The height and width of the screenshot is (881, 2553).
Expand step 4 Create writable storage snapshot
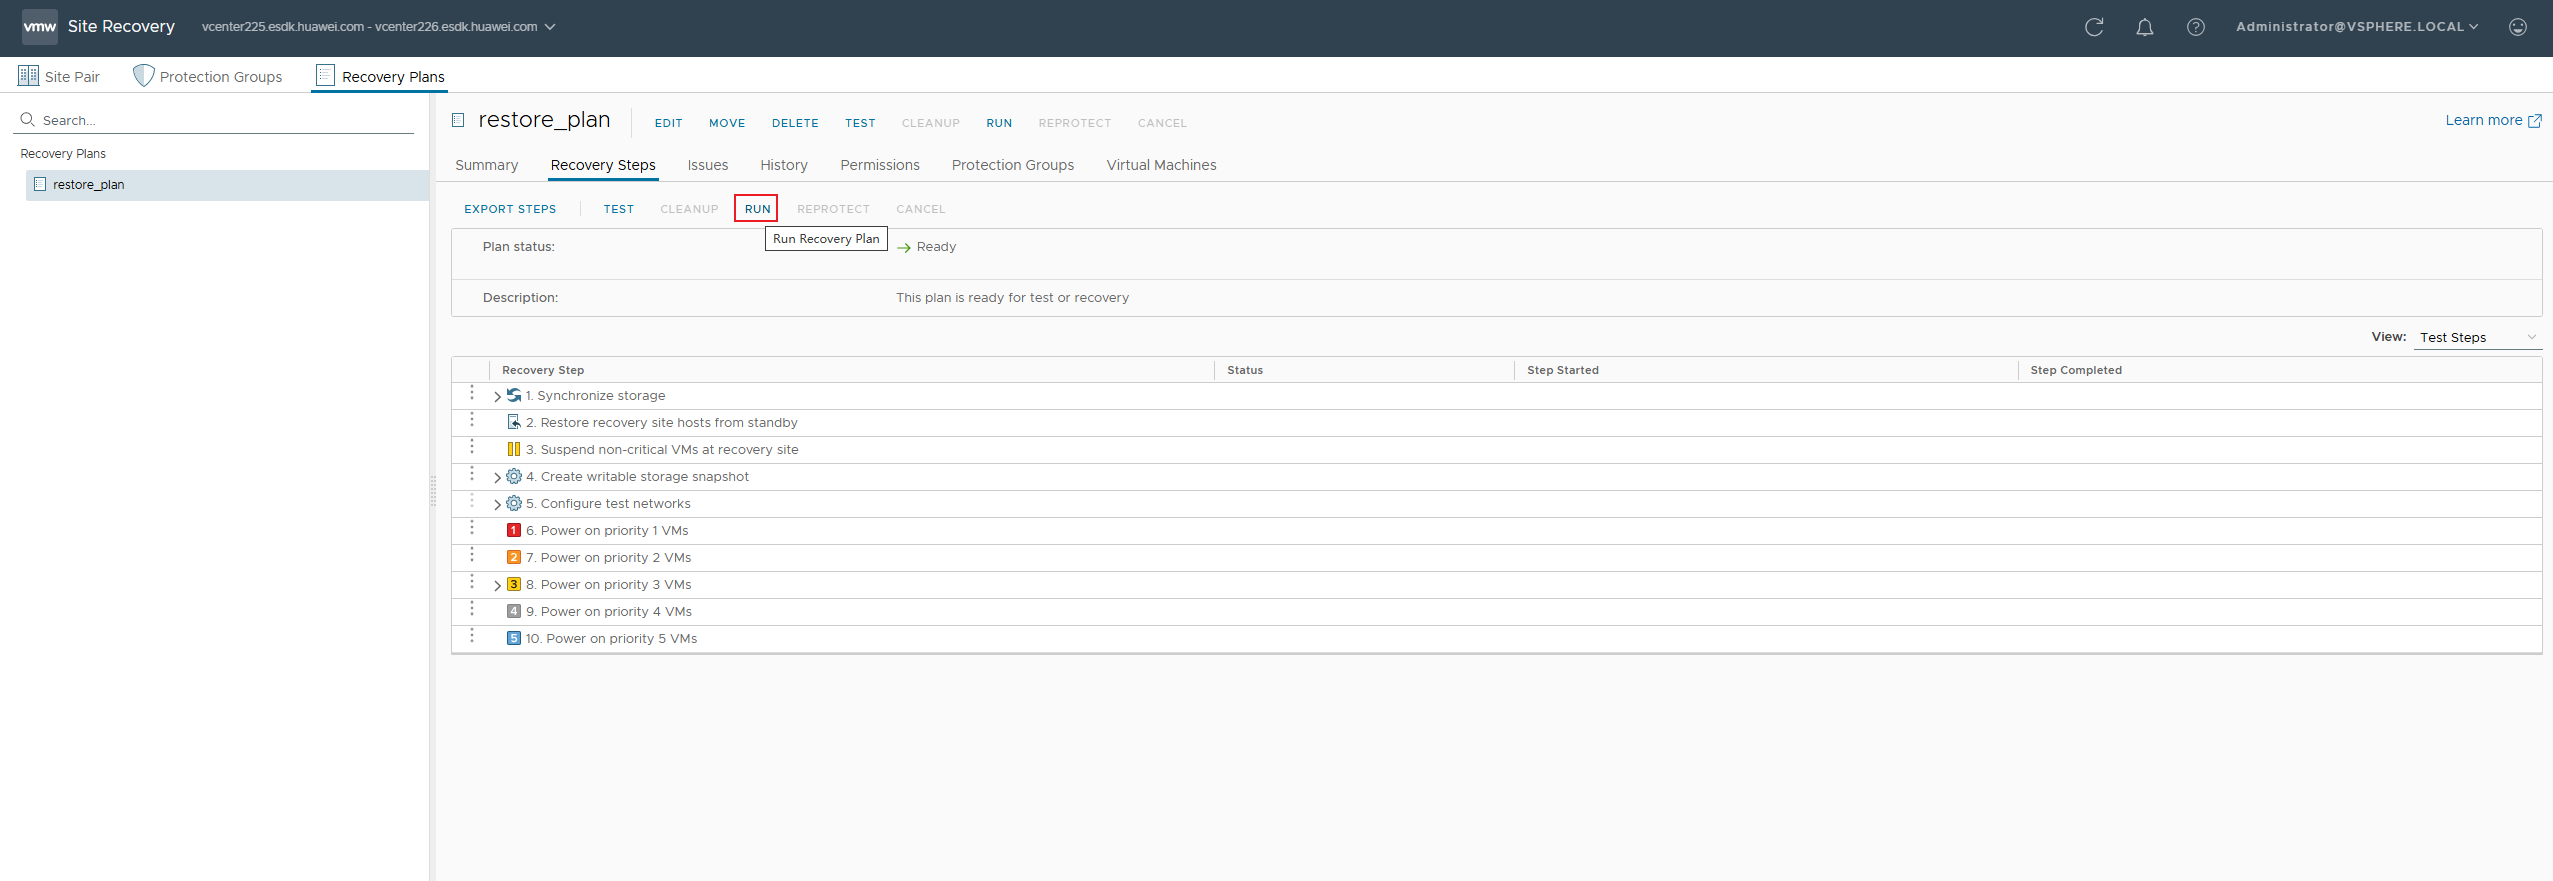tap(497, 477)
